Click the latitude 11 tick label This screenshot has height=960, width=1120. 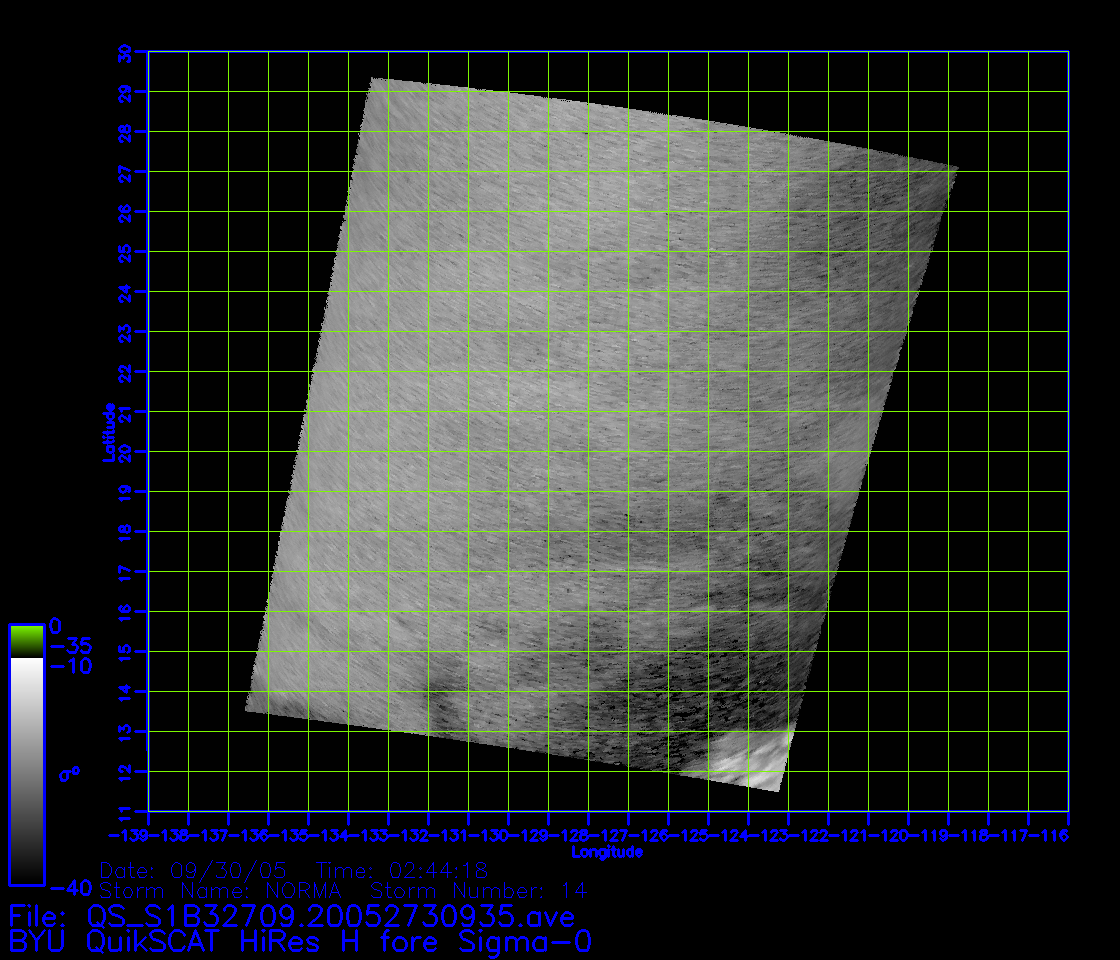click(124, 811)
